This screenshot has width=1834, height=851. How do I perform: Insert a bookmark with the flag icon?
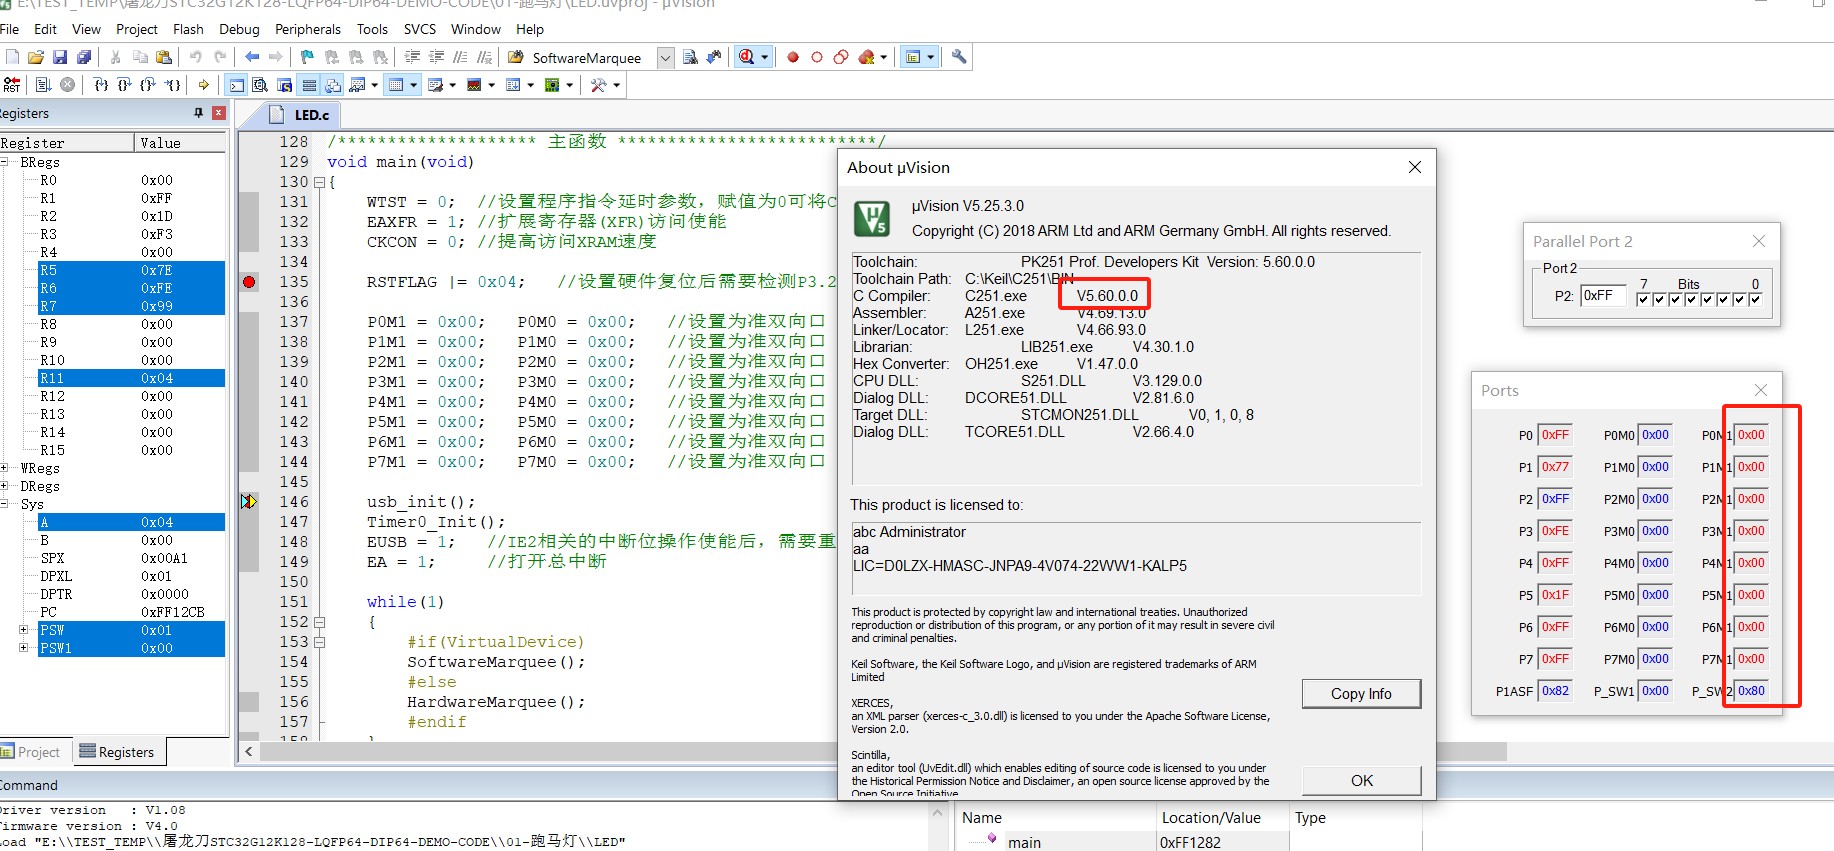[x=307, y=57]
